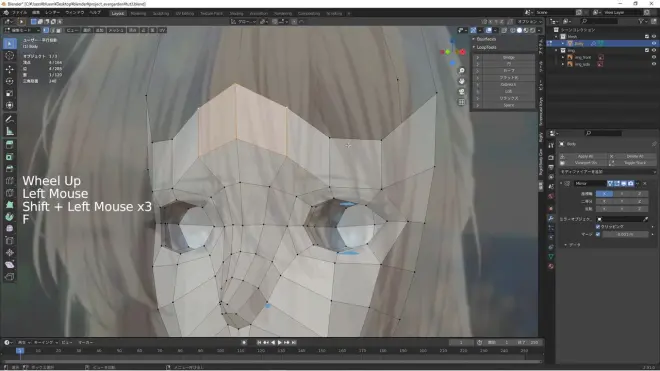Expand the img_front tree item
This screenshot has width=660, height=371.
563,57
